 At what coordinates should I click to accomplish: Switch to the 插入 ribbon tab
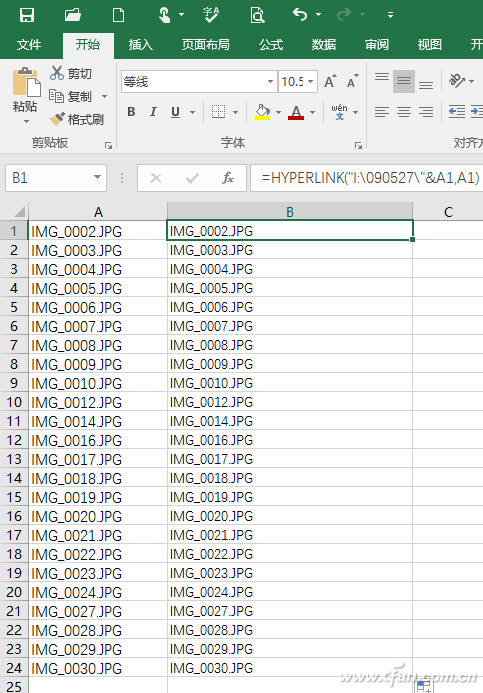point(141,45)
